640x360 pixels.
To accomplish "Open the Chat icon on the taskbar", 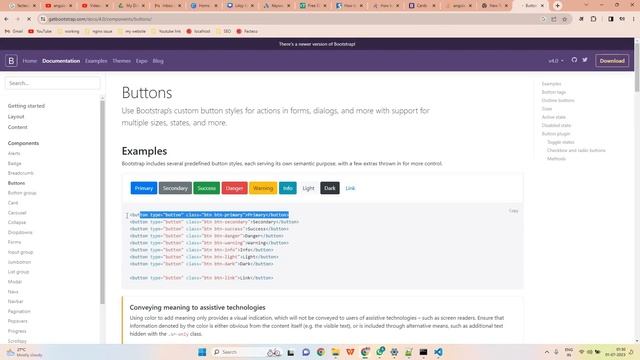I will pos(306,352).
